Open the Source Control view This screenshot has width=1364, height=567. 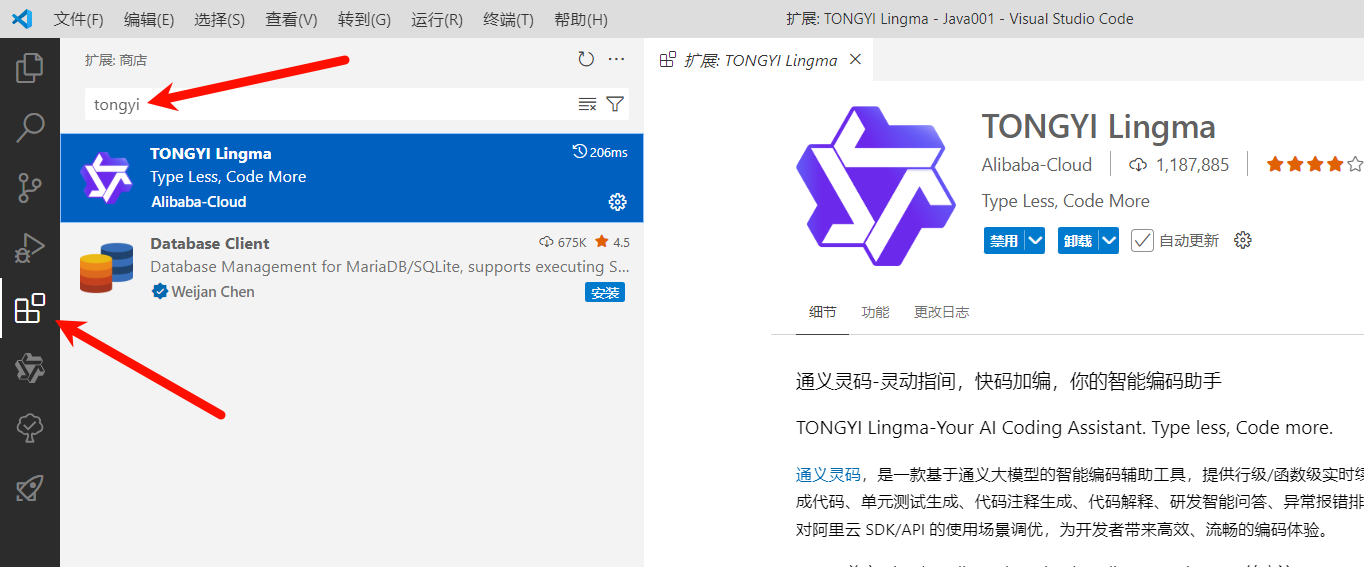coord(30,187)
